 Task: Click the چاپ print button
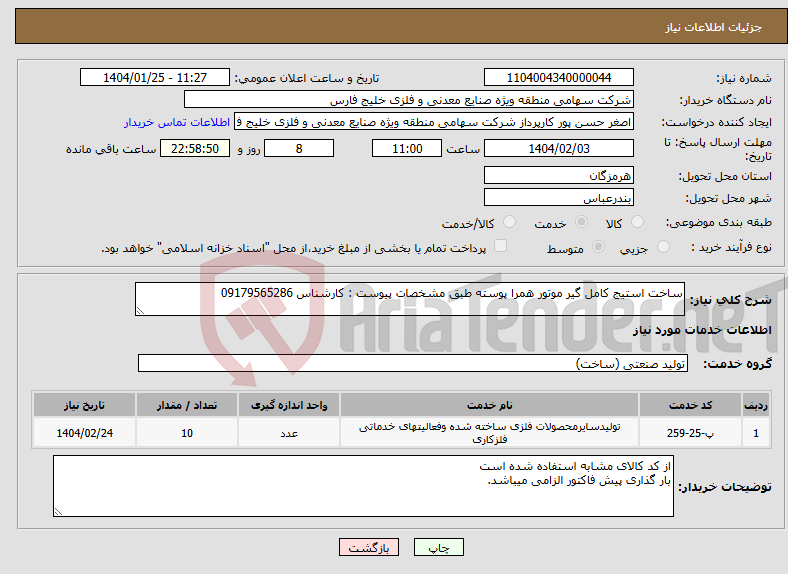point(439,547)
